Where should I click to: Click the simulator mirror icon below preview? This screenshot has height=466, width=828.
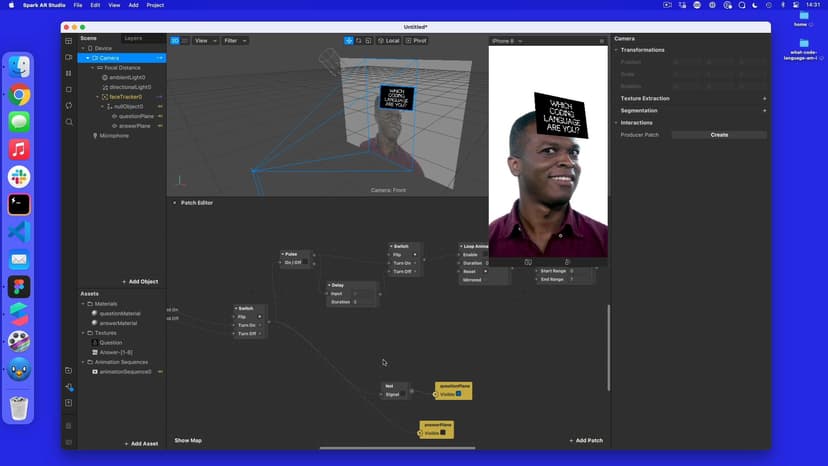pyautogui.click(x=528, y=262)
